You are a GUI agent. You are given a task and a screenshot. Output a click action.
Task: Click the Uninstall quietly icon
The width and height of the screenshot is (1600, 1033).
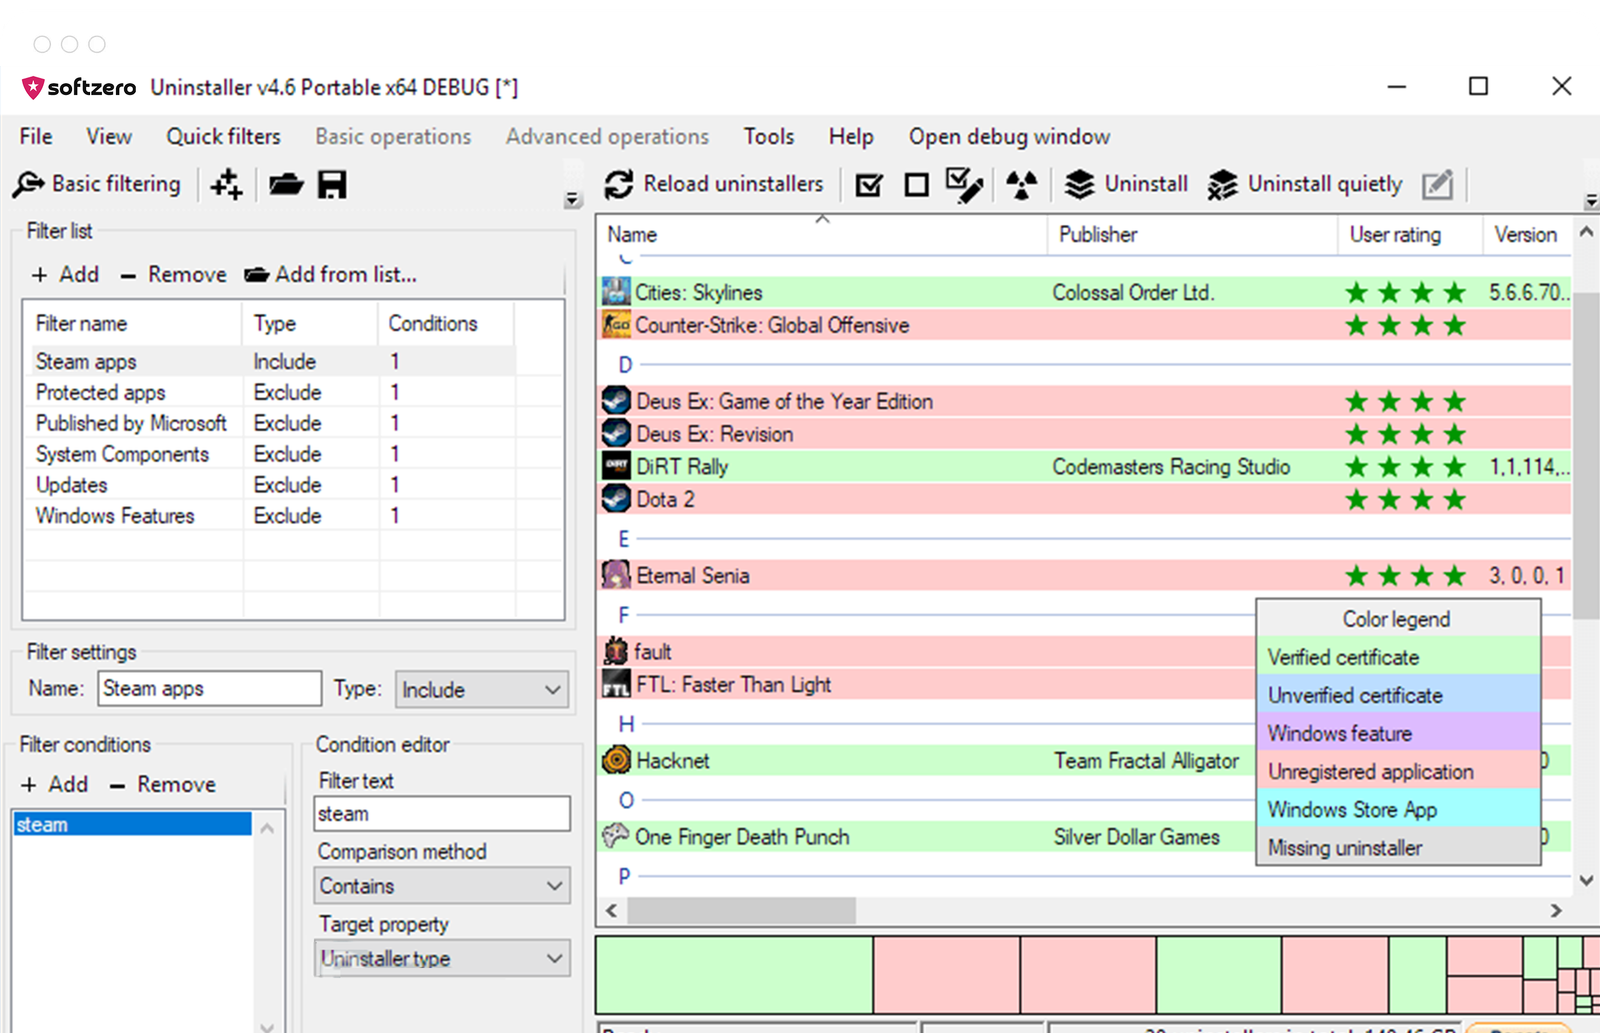point(1222,184)
